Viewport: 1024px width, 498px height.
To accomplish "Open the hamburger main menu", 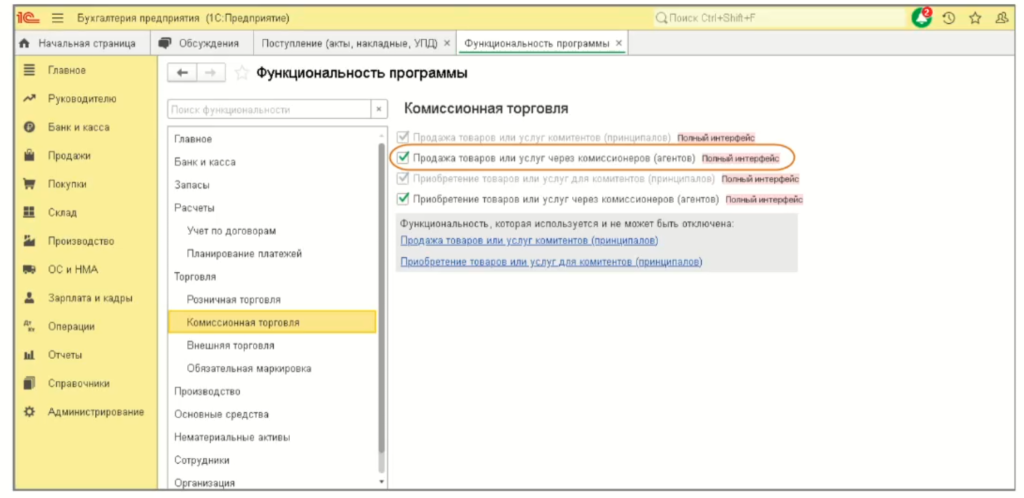I will pos(56,18).
